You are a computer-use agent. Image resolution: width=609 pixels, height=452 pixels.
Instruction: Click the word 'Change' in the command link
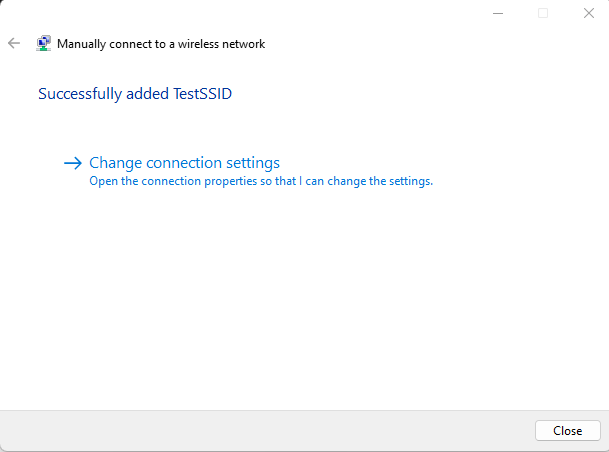[116, 163]
